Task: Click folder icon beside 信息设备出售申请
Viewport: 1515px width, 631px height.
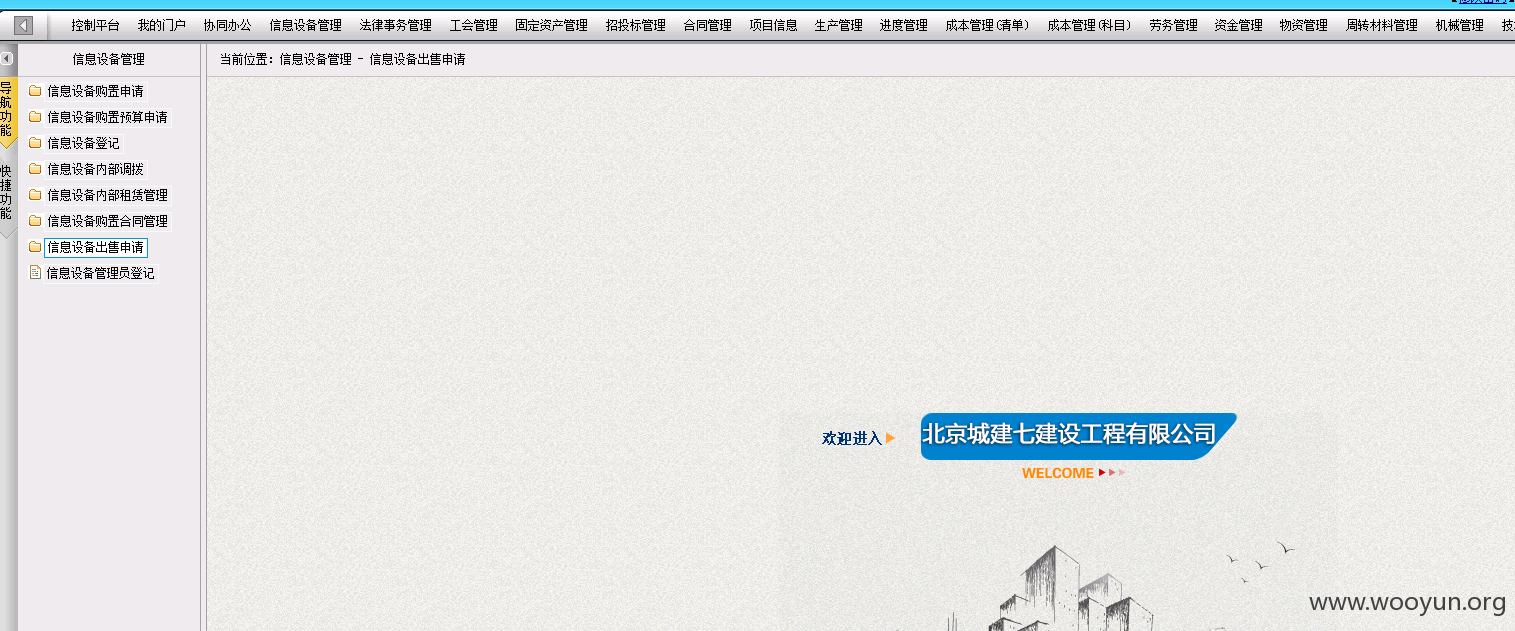Action: click(x=35, y=247)
